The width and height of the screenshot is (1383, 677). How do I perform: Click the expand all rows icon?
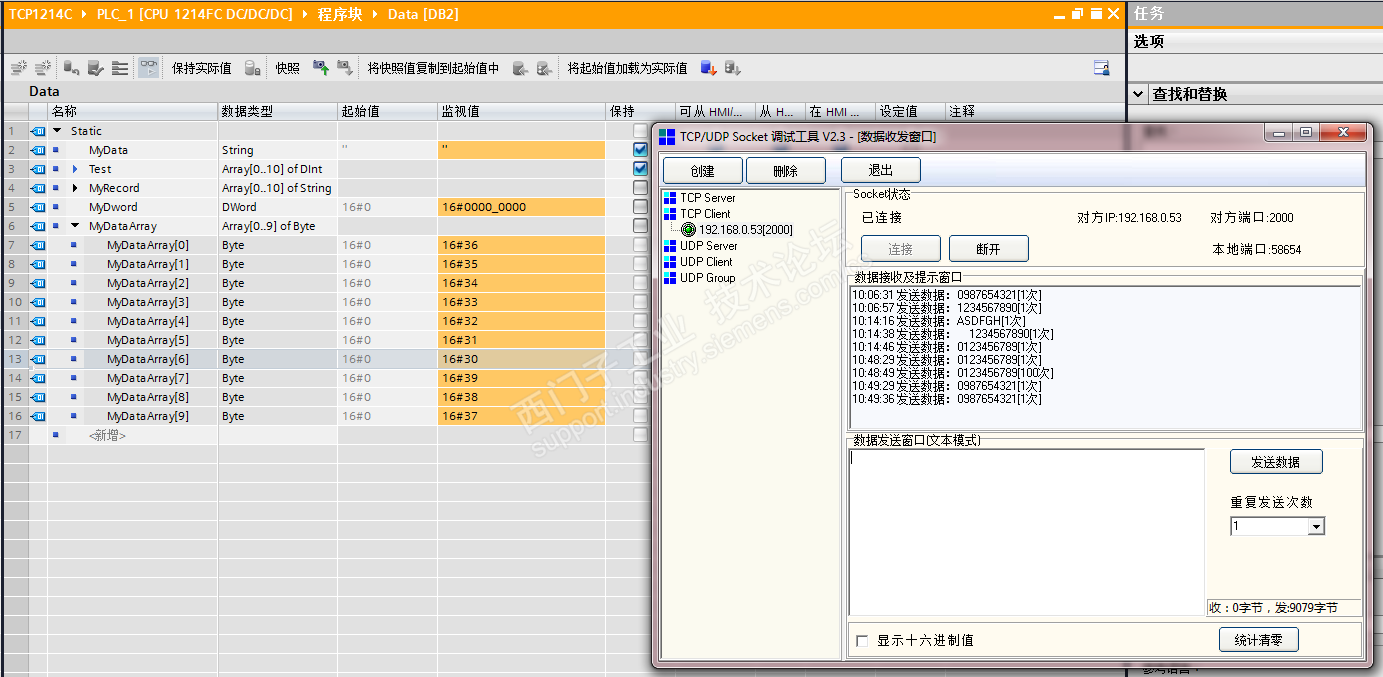(120, 68)
